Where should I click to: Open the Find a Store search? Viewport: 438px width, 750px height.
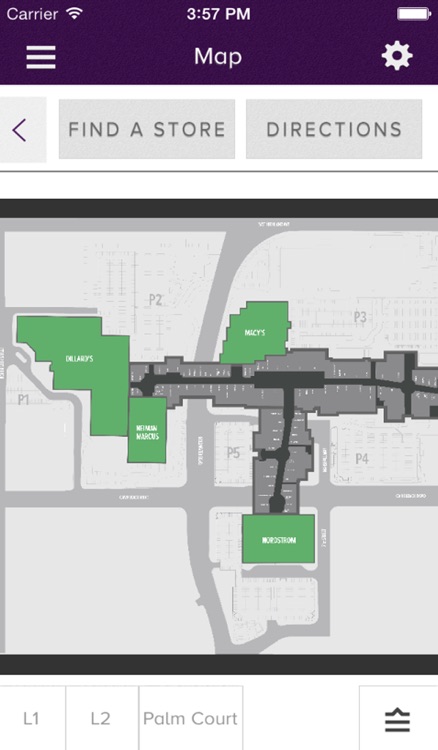[147, 129]
